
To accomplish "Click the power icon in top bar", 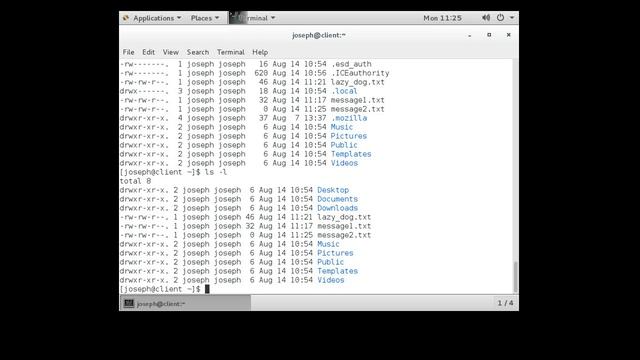I will [x=500, y=18].
